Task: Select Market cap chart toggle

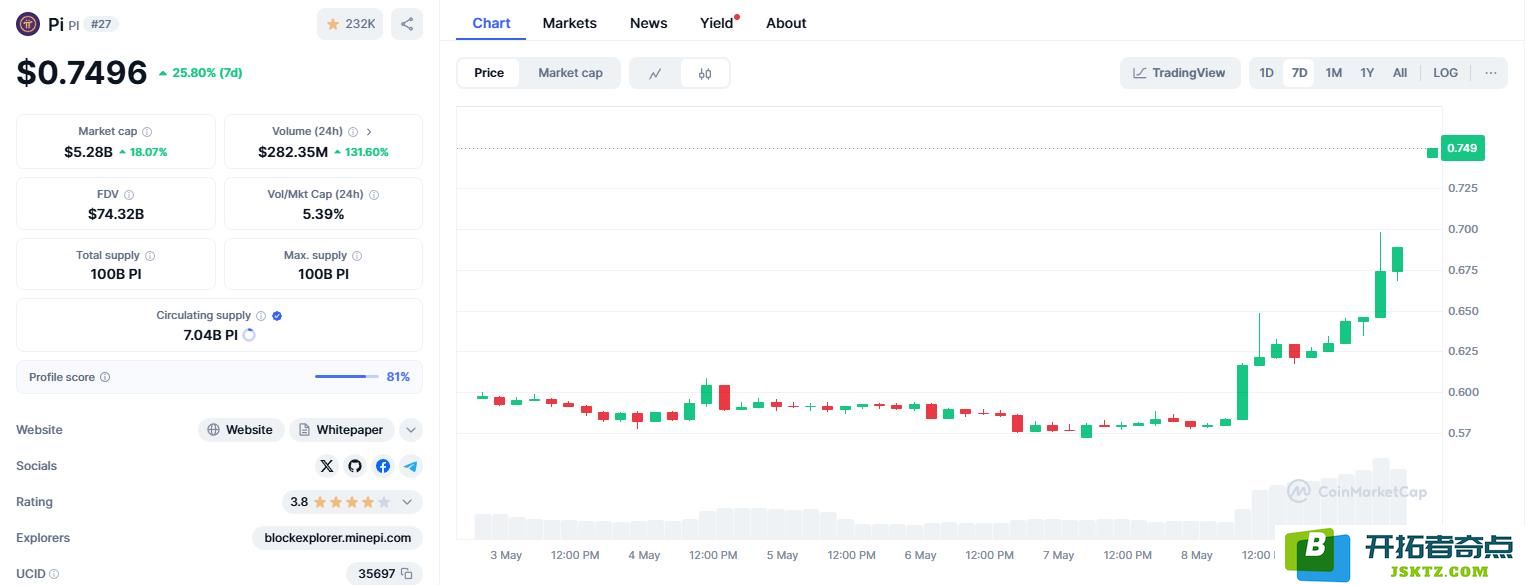Action: (570, 73)
